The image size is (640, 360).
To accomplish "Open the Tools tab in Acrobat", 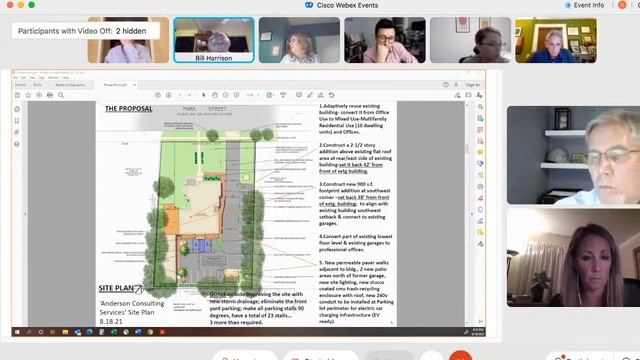I will pos(38,85).
